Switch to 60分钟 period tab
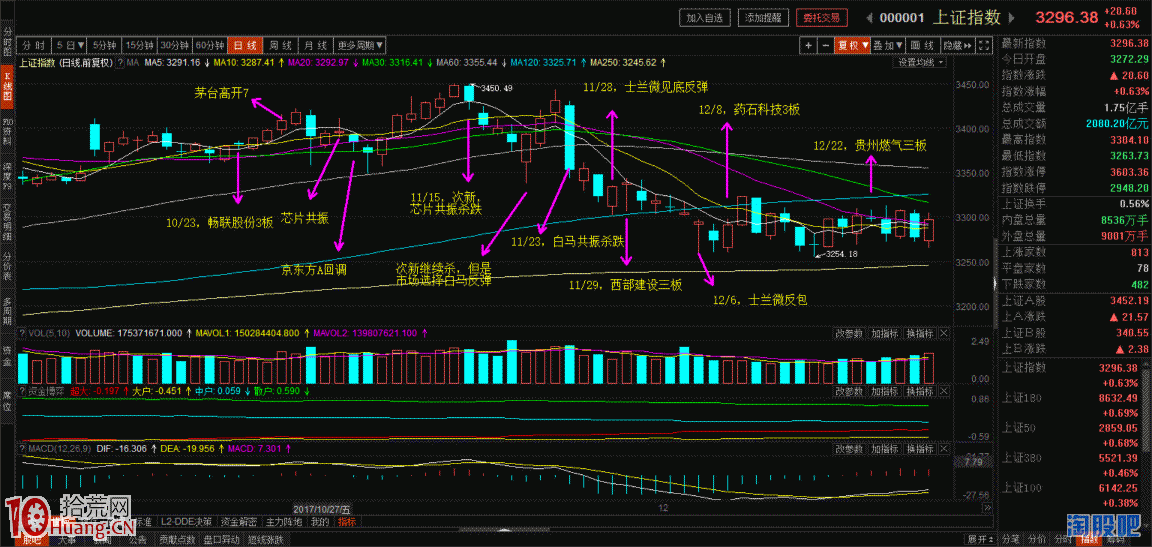Image resolution: width=1152 pixels, height=547 pixels. pyautogui.click(x=210, y=46)
